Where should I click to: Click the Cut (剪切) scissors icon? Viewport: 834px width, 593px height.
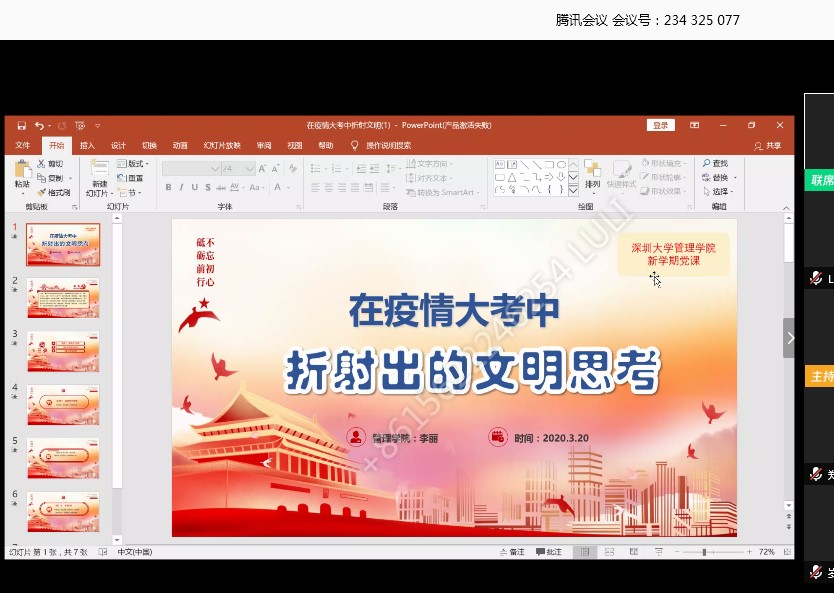point(42,163)
